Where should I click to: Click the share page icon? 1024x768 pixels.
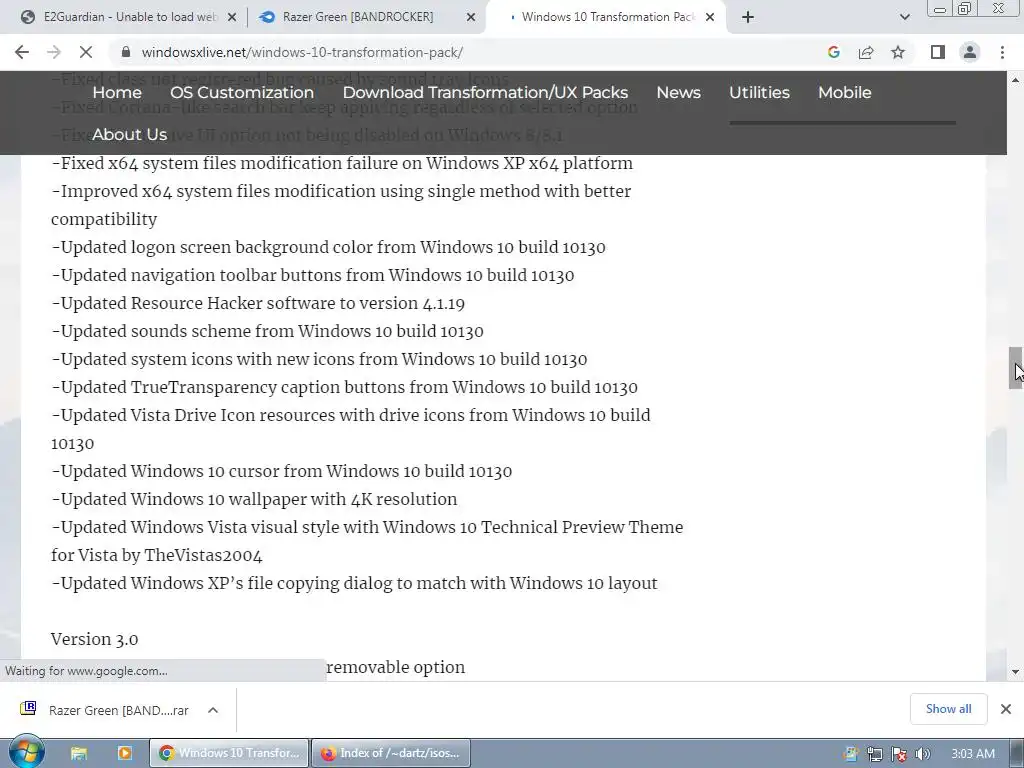click(866, 52)
